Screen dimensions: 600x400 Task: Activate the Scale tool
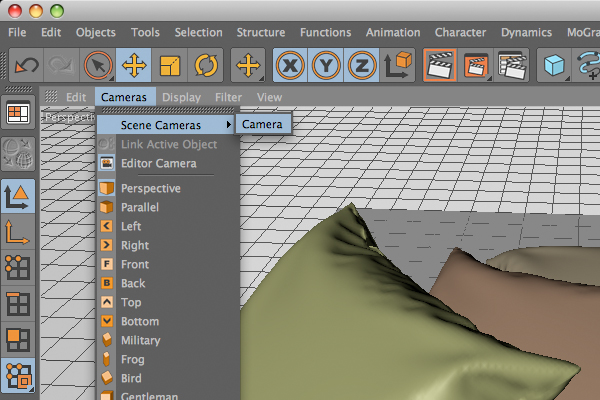click(x=170, y=65)
